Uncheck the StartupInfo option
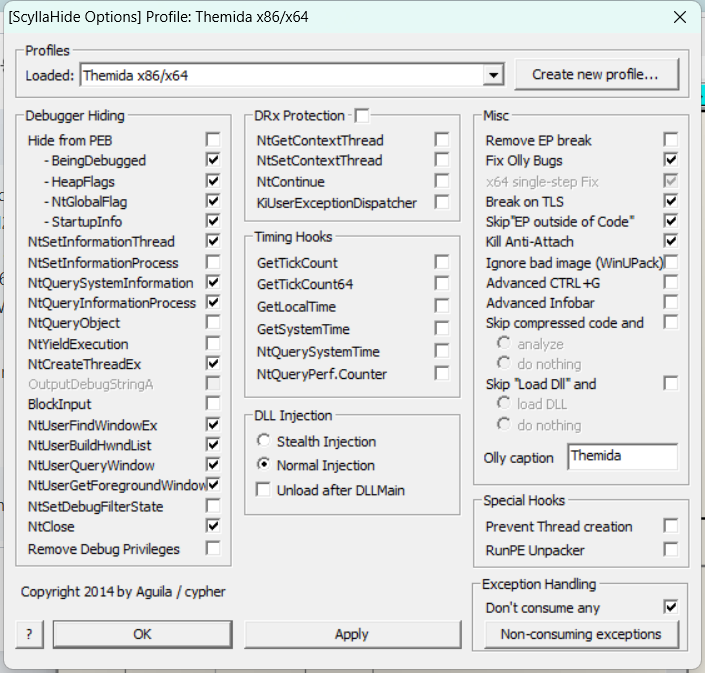Image resolution: width=705 pixels, height=673 pixels. 213,221
